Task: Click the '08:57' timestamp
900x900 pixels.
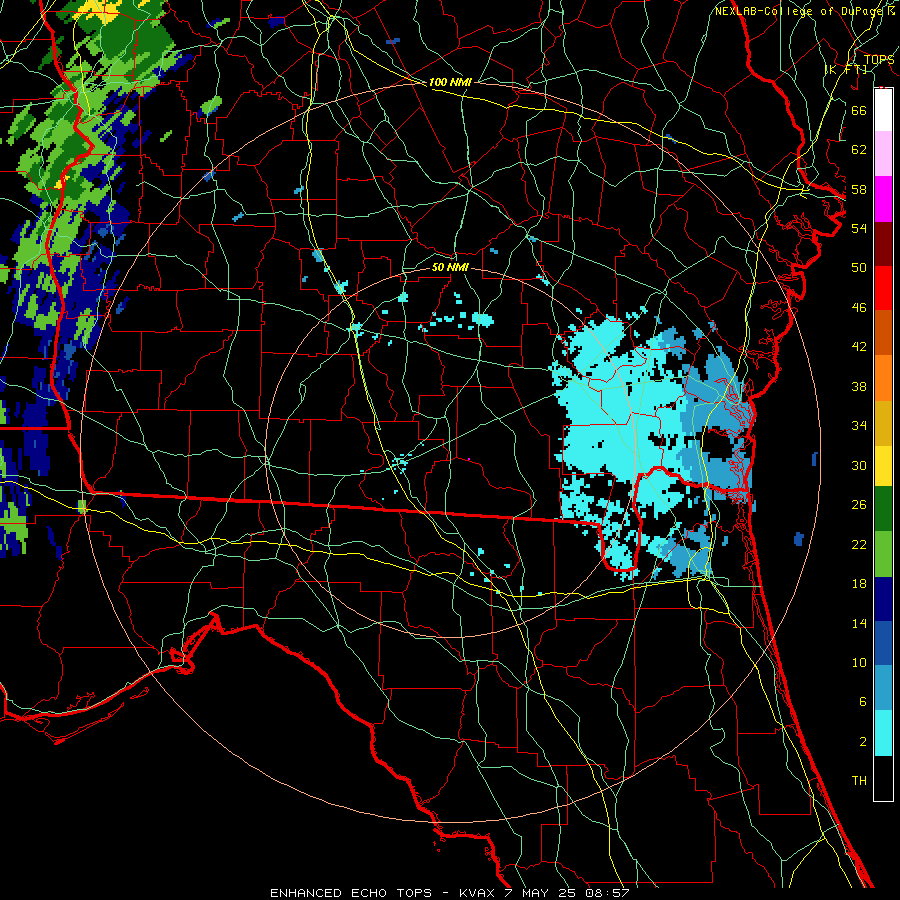Action: pyautogui.click(x=608, y=893)
